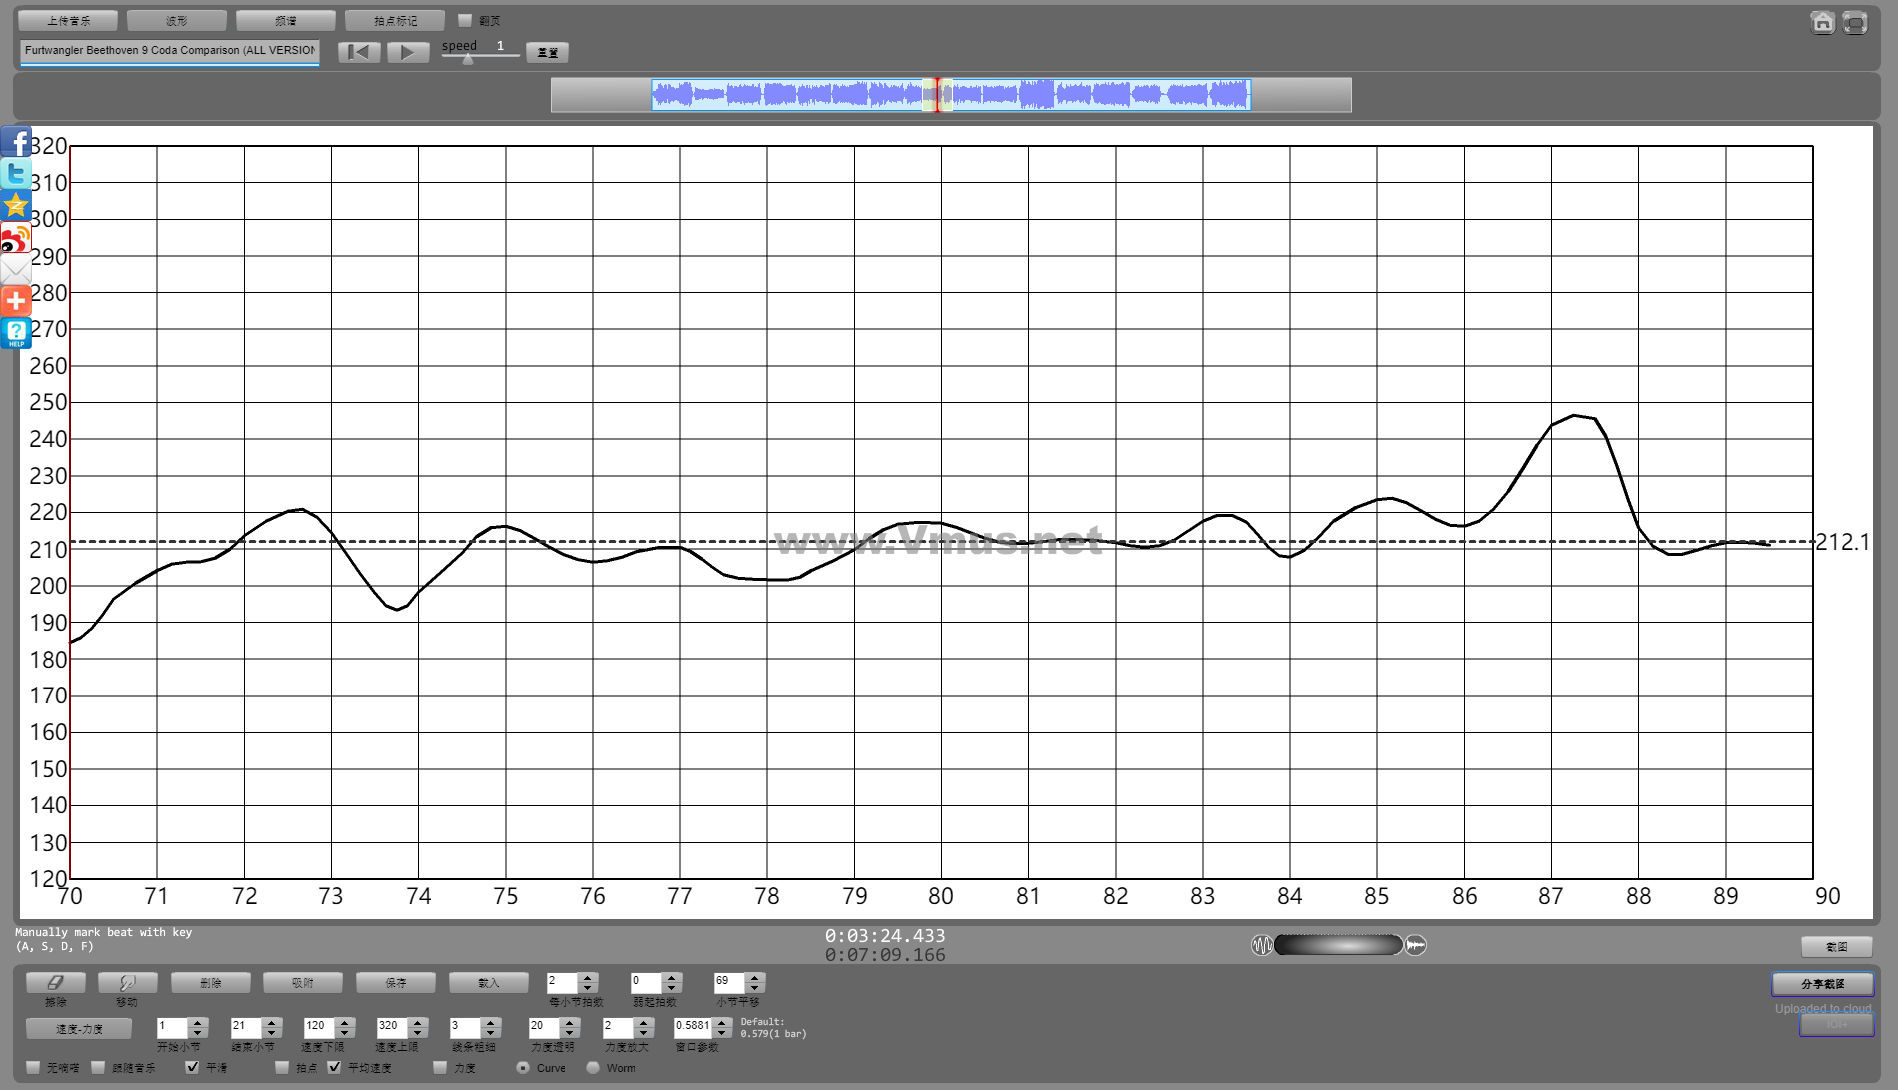This screenshot has height=1090, width=1898.
Task: Click the sine wave icon left of gradient bar
Action: coord(1262,945)
